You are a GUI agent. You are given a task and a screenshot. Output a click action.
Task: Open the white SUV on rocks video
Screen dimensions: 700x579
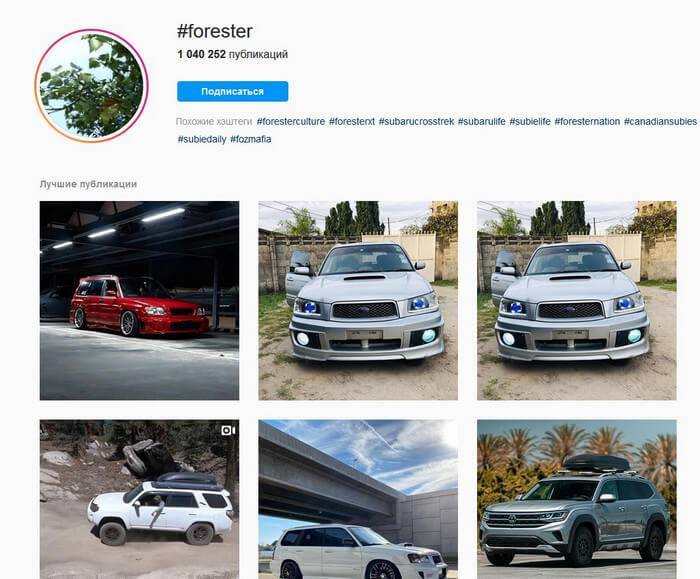(139, 499)
